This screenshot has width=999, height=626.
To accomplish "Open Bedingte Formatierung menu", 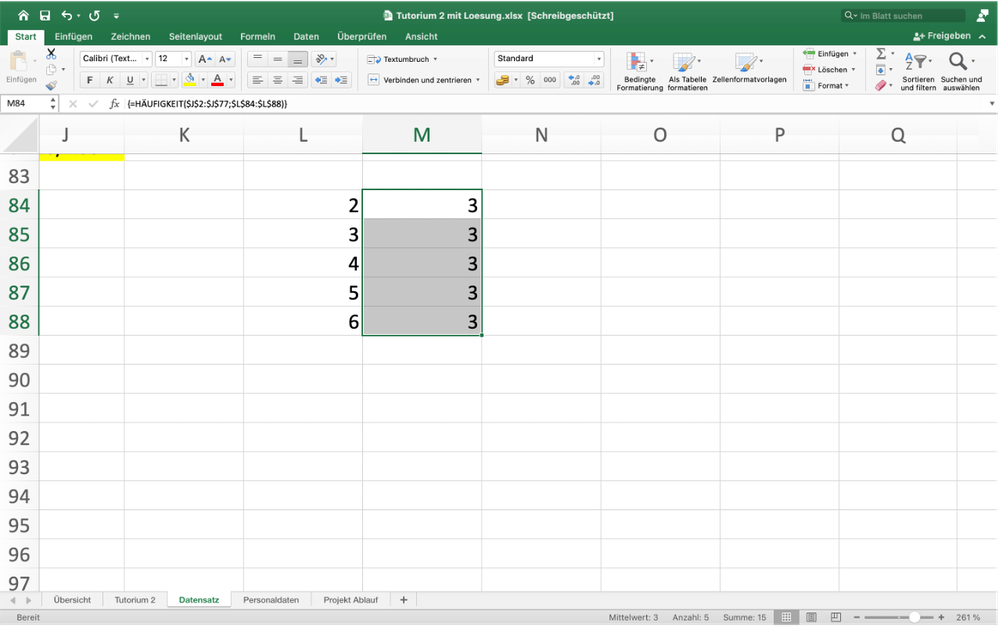I will (640, 71).
